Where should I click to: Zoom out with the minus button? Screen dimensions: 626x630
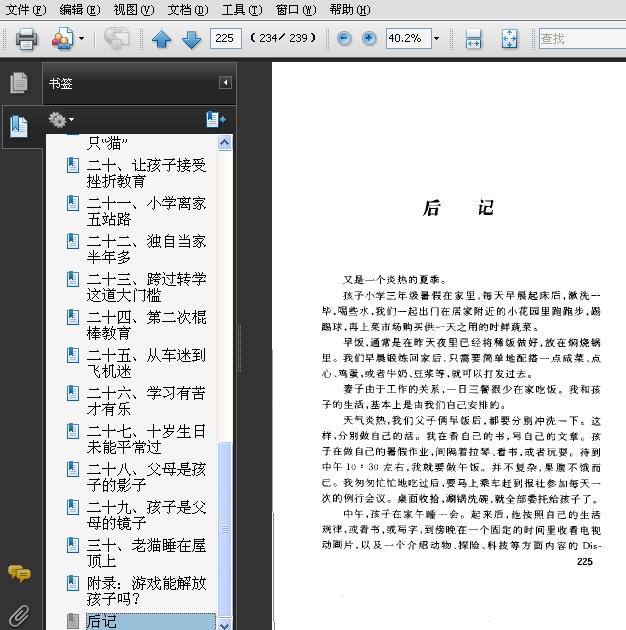pos(344,39)
